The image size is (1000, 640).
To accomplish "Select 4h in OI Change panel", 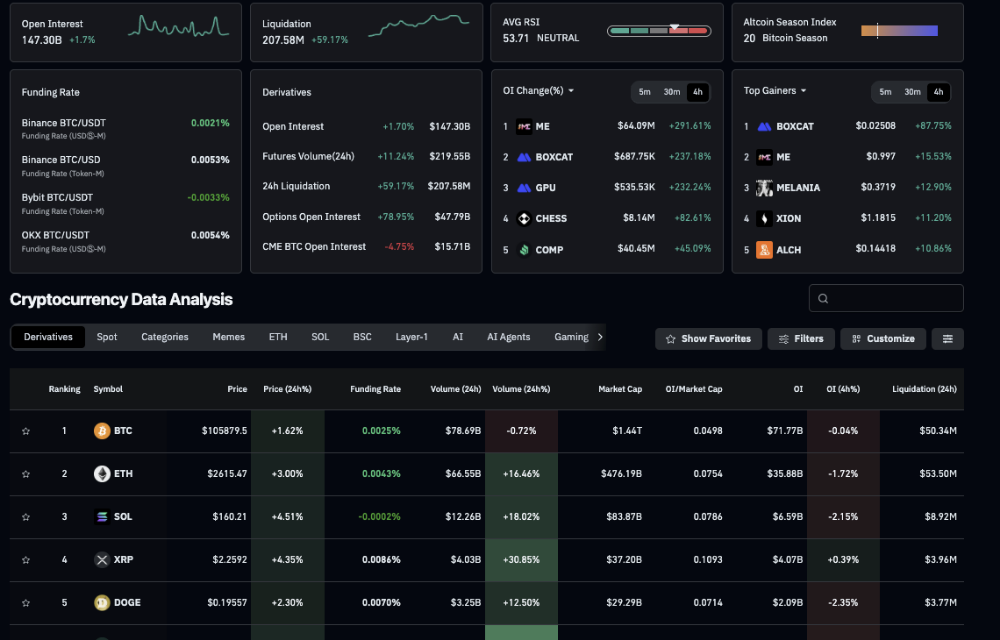I will pos(698,92).
